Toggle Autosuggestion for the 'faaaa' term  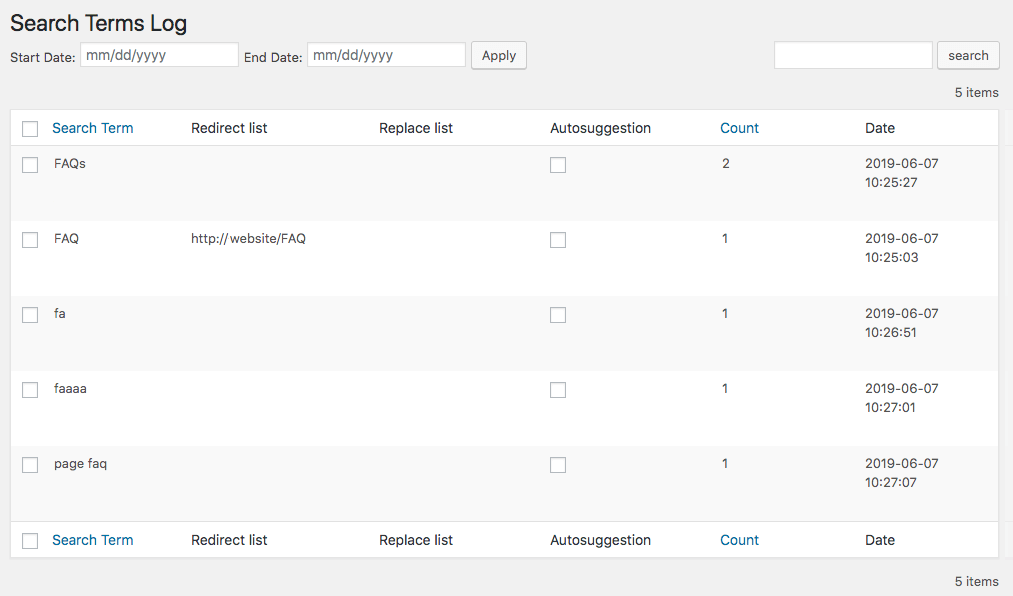pyautogui.click(x=558, y=390)
